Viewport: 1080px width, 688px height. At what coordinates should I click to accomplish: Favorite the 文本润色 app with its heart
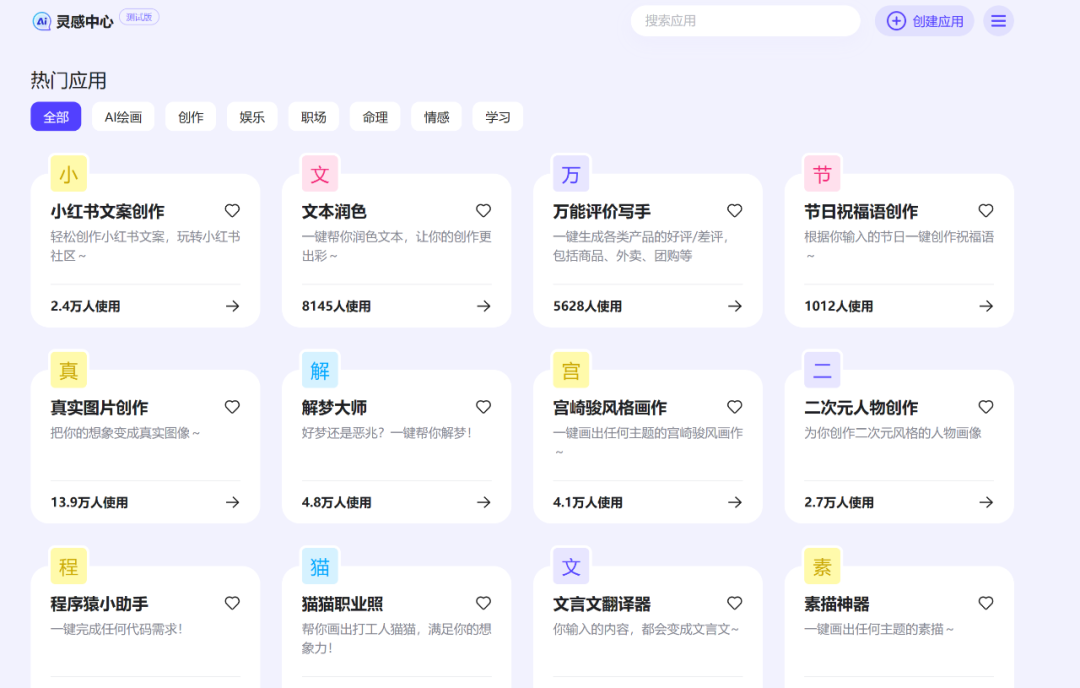[483, 211]
